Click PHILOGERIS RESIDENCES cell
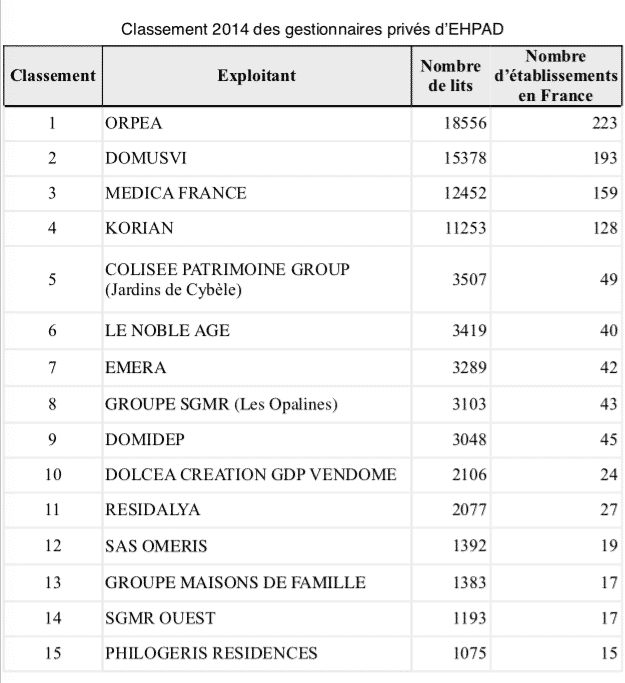The height and width of the screenshot is (683, 625). pos(211,654)
